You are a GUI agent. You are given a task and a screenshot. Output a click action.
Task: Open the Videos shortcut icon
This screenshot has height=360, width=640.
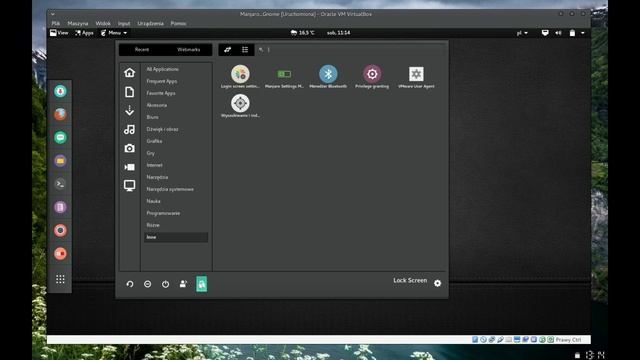tap(129, 167)
